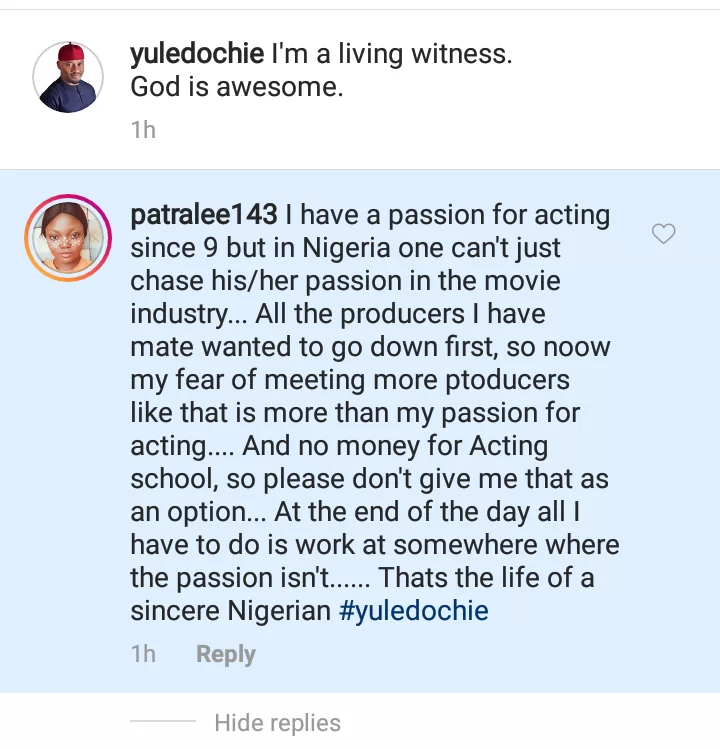Click the 1h timestamp beside Reply

tap(143, 654)
